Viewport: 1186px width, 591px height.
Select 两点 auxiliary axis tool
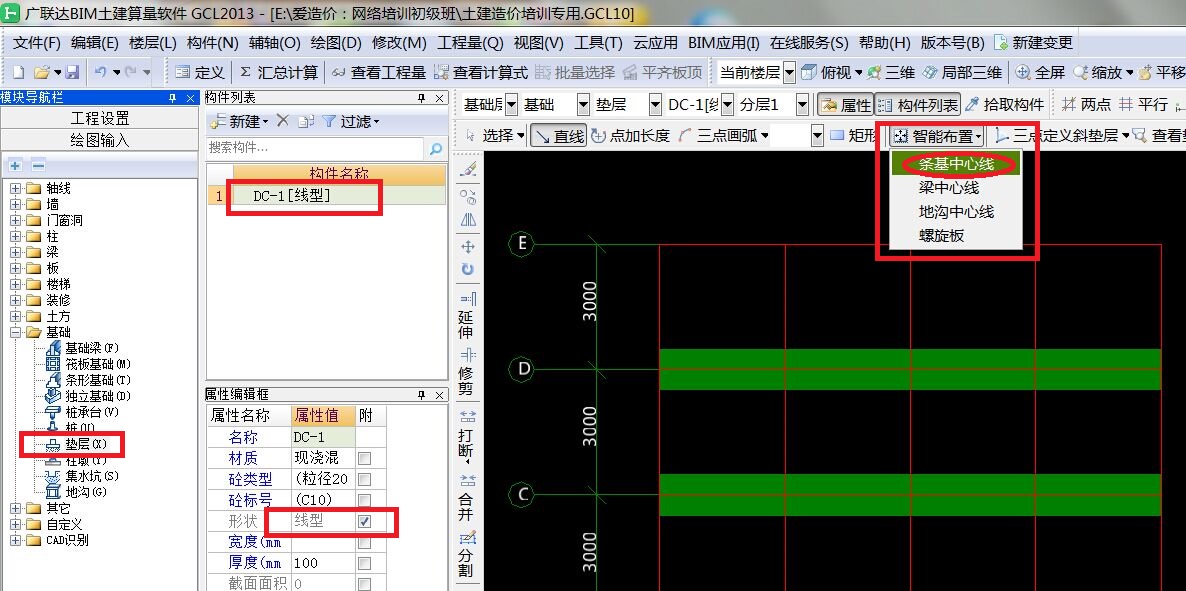click(1087, 104)
